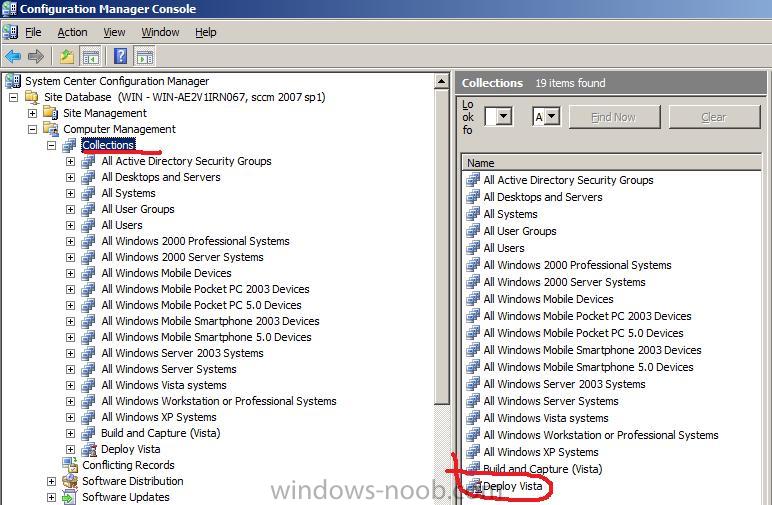772x505 pixels.
Task: Open the File menu
Action: (33, 32)
